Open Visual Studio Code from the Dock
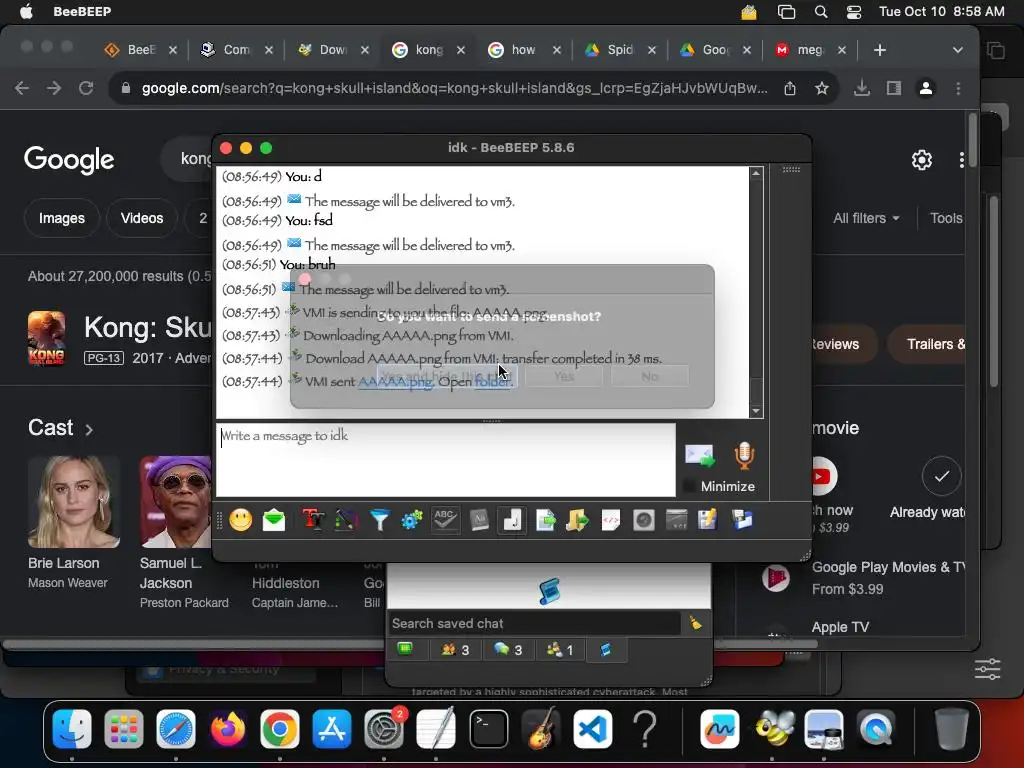This screenshot has width=1024, height=768. 592,729
